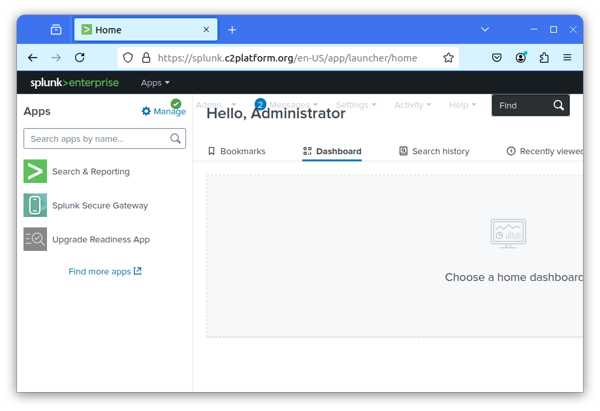
Task: Switch to the Bookmarks tab
Action: (x=236, y=151)
